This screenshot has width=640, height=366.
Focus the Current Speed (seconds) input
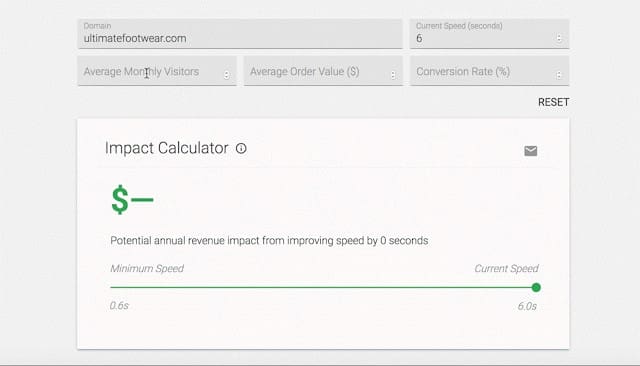[489, 34]
